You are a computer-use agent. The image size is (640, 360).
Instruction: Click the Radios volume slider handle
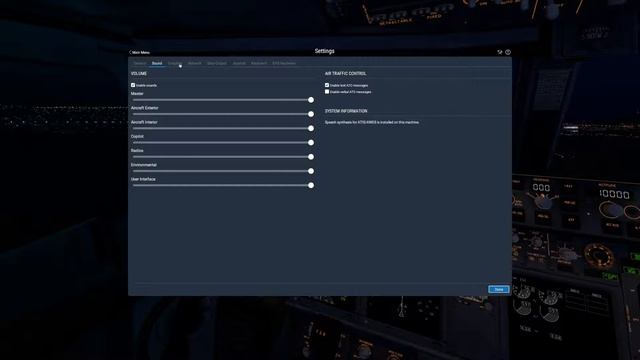[311, 157]
